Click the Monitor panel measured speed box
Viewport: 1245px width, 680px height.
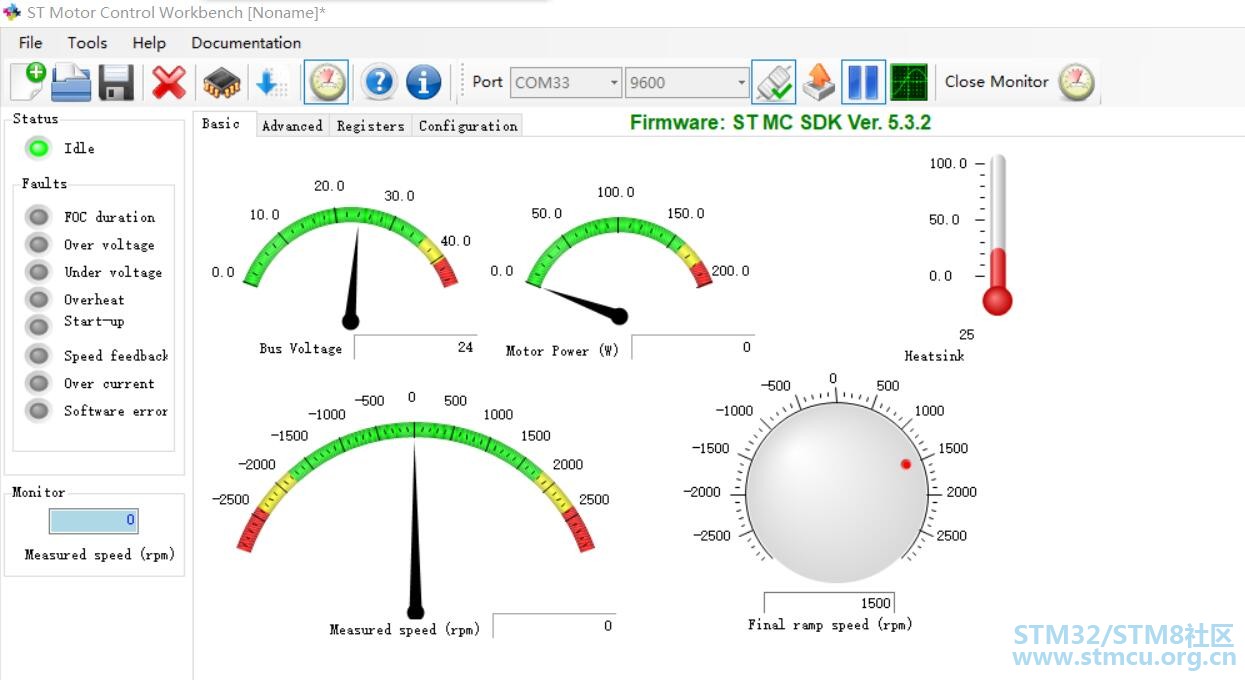point(94,520)
